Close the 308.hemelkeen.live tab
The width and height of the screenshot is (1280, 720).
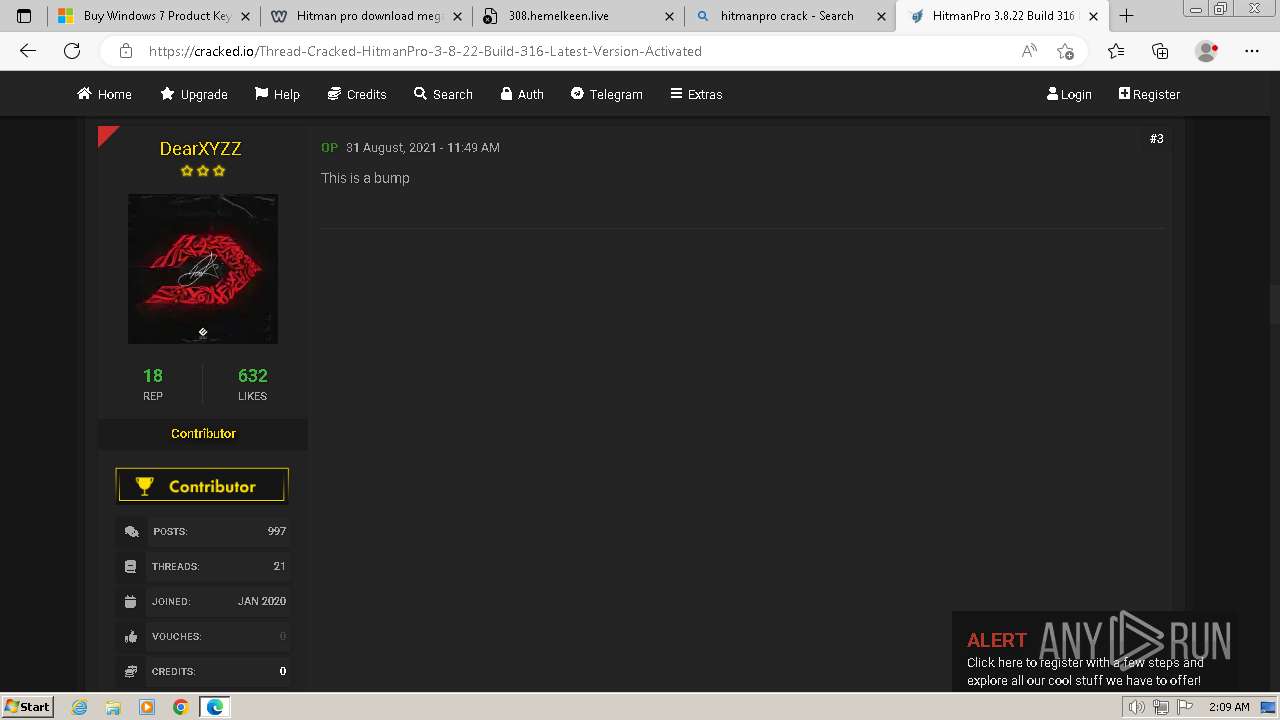click(x=670, y=16)
